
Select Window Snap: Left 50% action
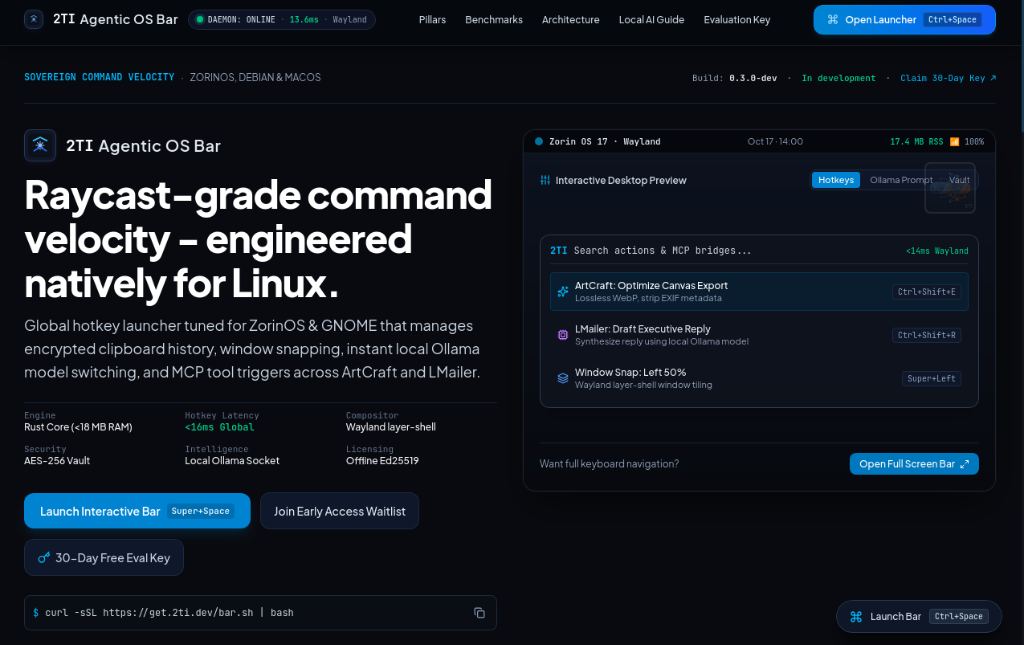click(759, 378)
